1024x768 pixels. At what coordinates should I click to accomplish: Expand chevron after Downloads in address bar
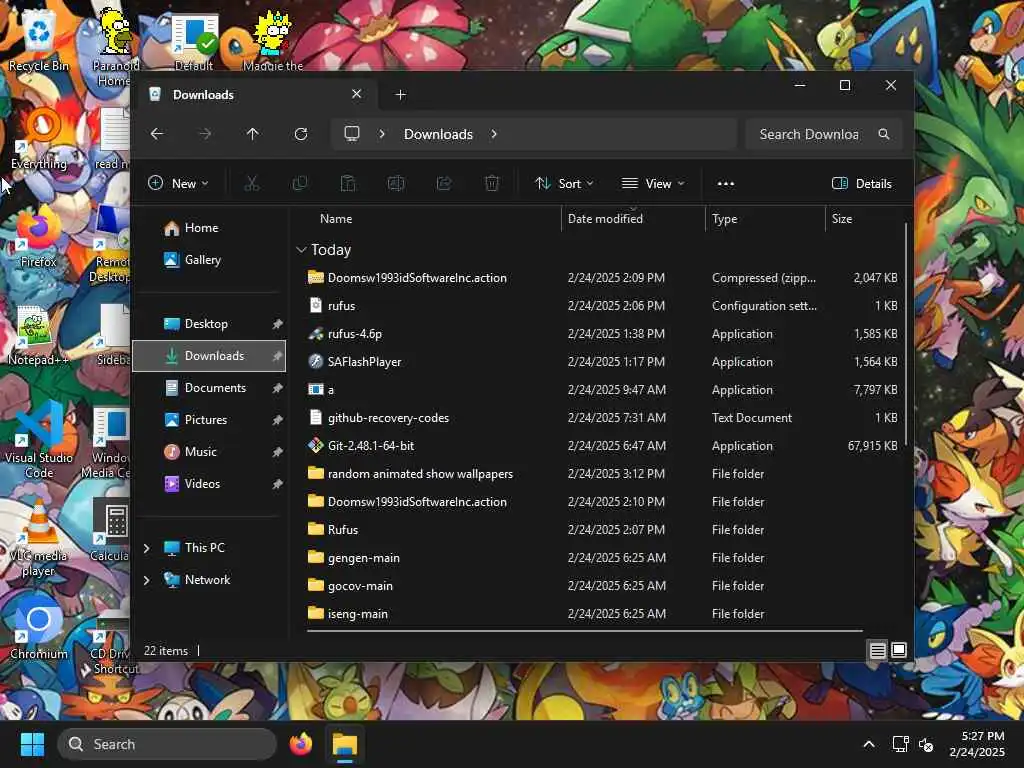494,134
